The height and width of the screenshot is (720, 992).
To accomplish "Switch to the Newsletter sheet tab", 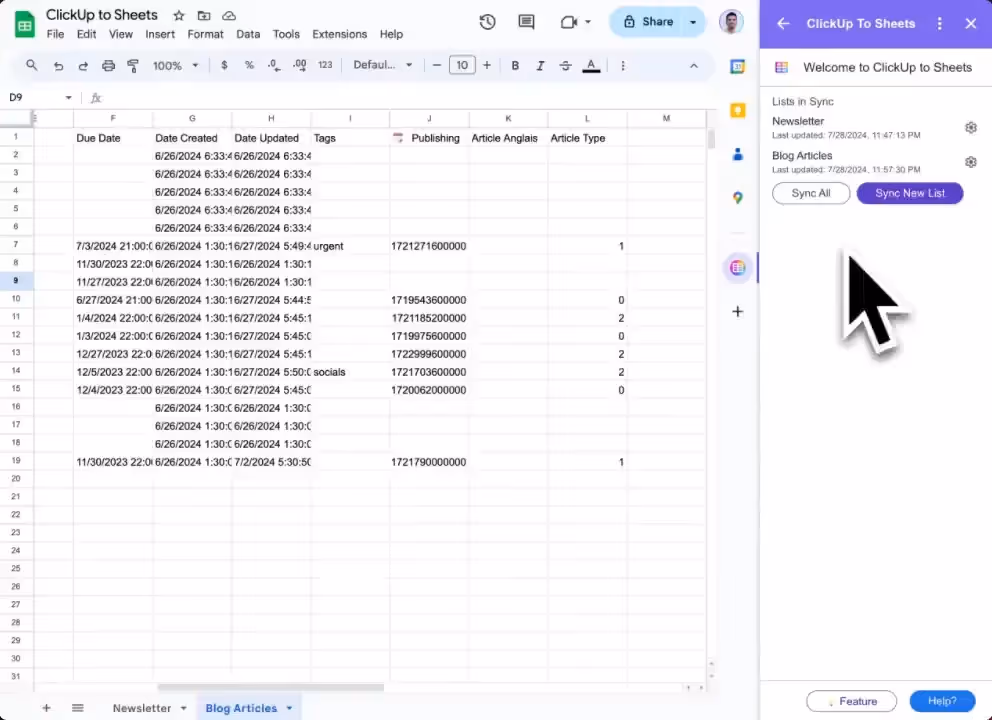I will point(141,708).
